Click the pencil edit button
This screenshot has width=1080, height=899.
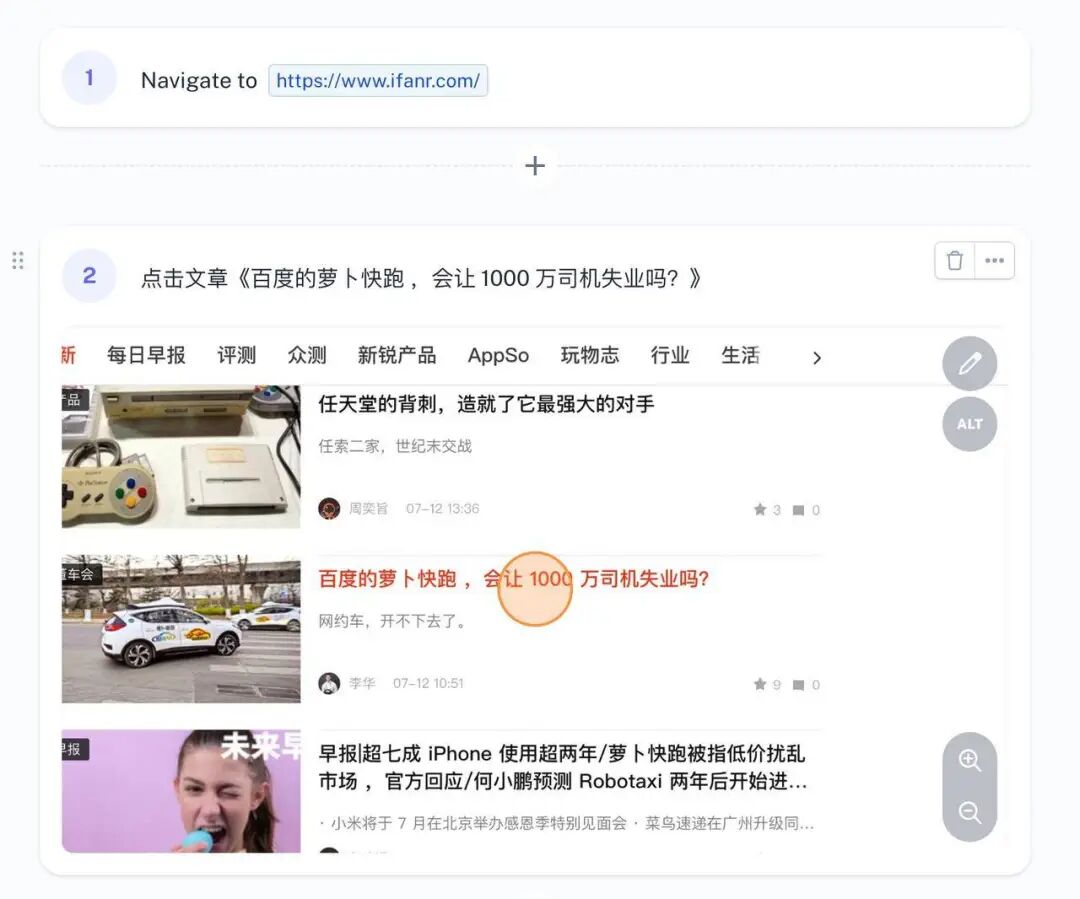pyautogui.click(x=969, y=363)
